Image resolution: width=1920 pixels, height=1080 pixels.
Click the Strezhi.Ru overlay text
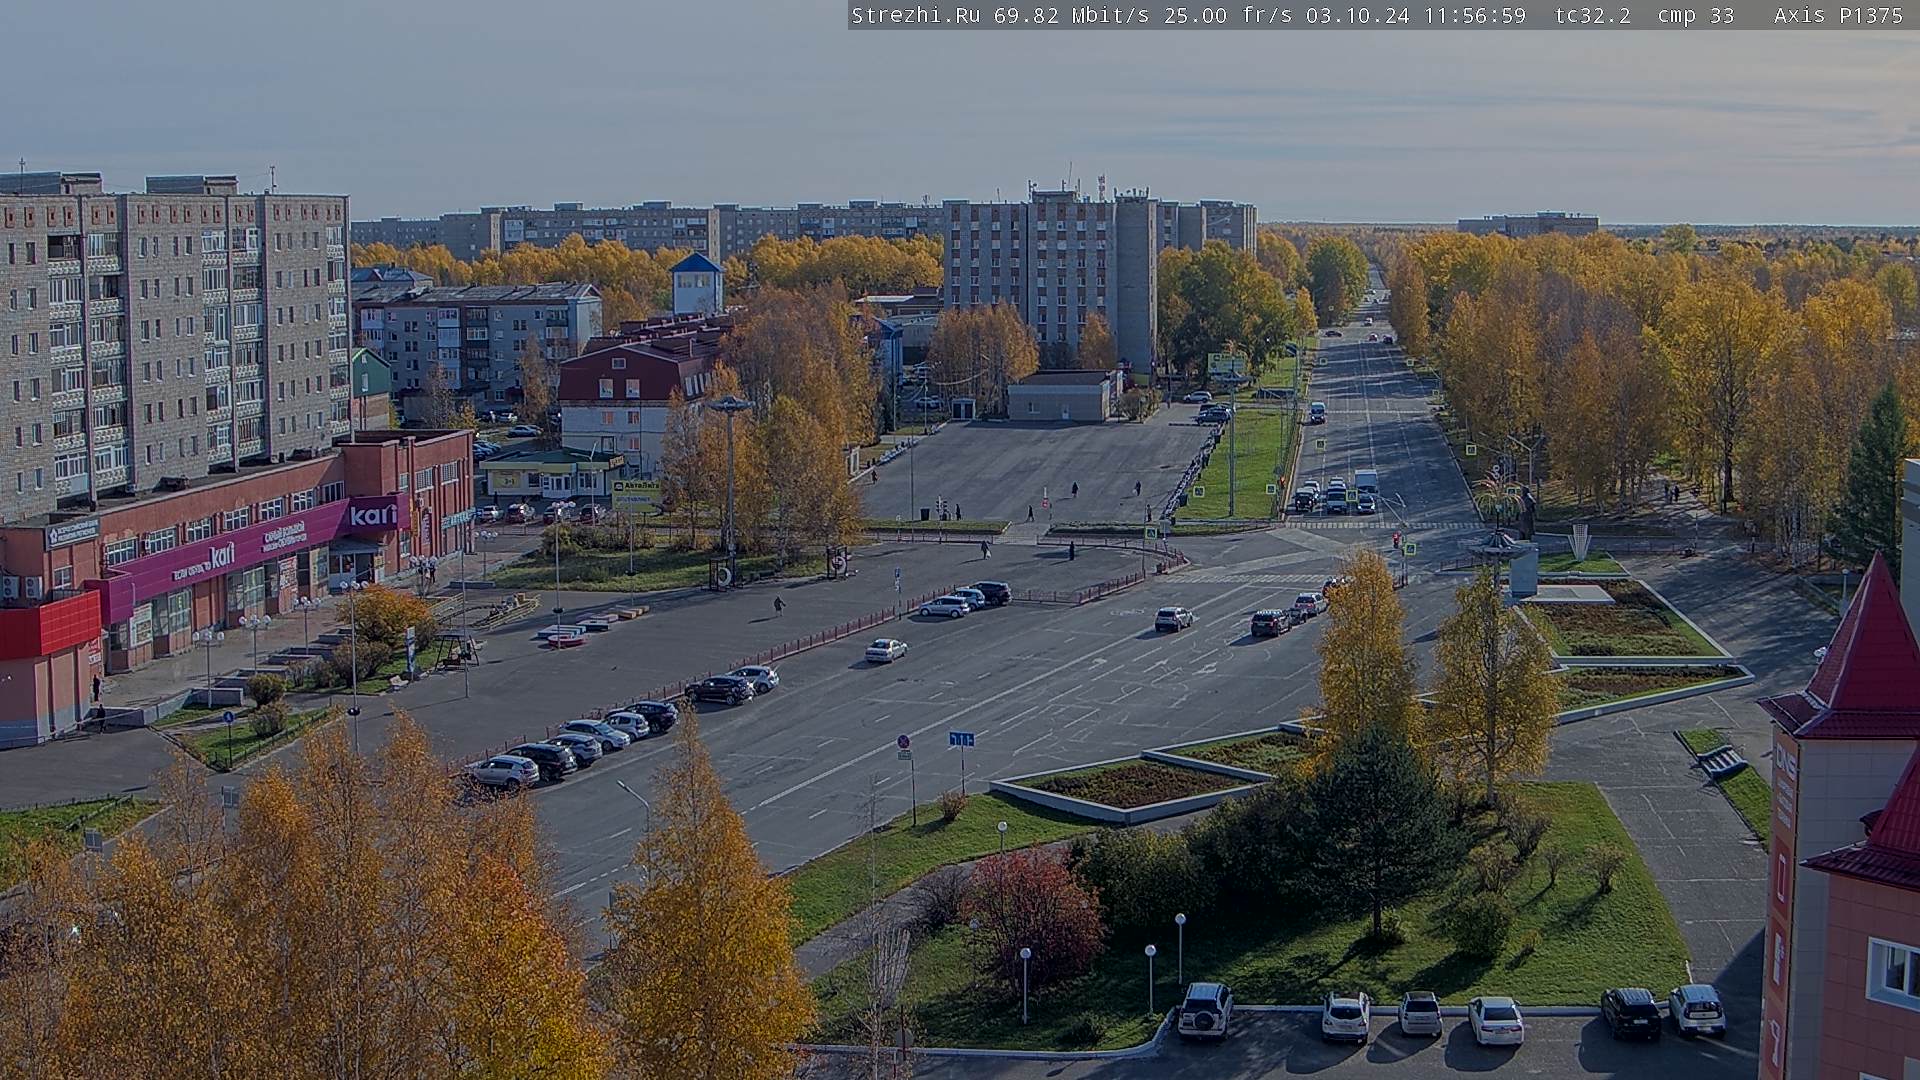point(915,15)
